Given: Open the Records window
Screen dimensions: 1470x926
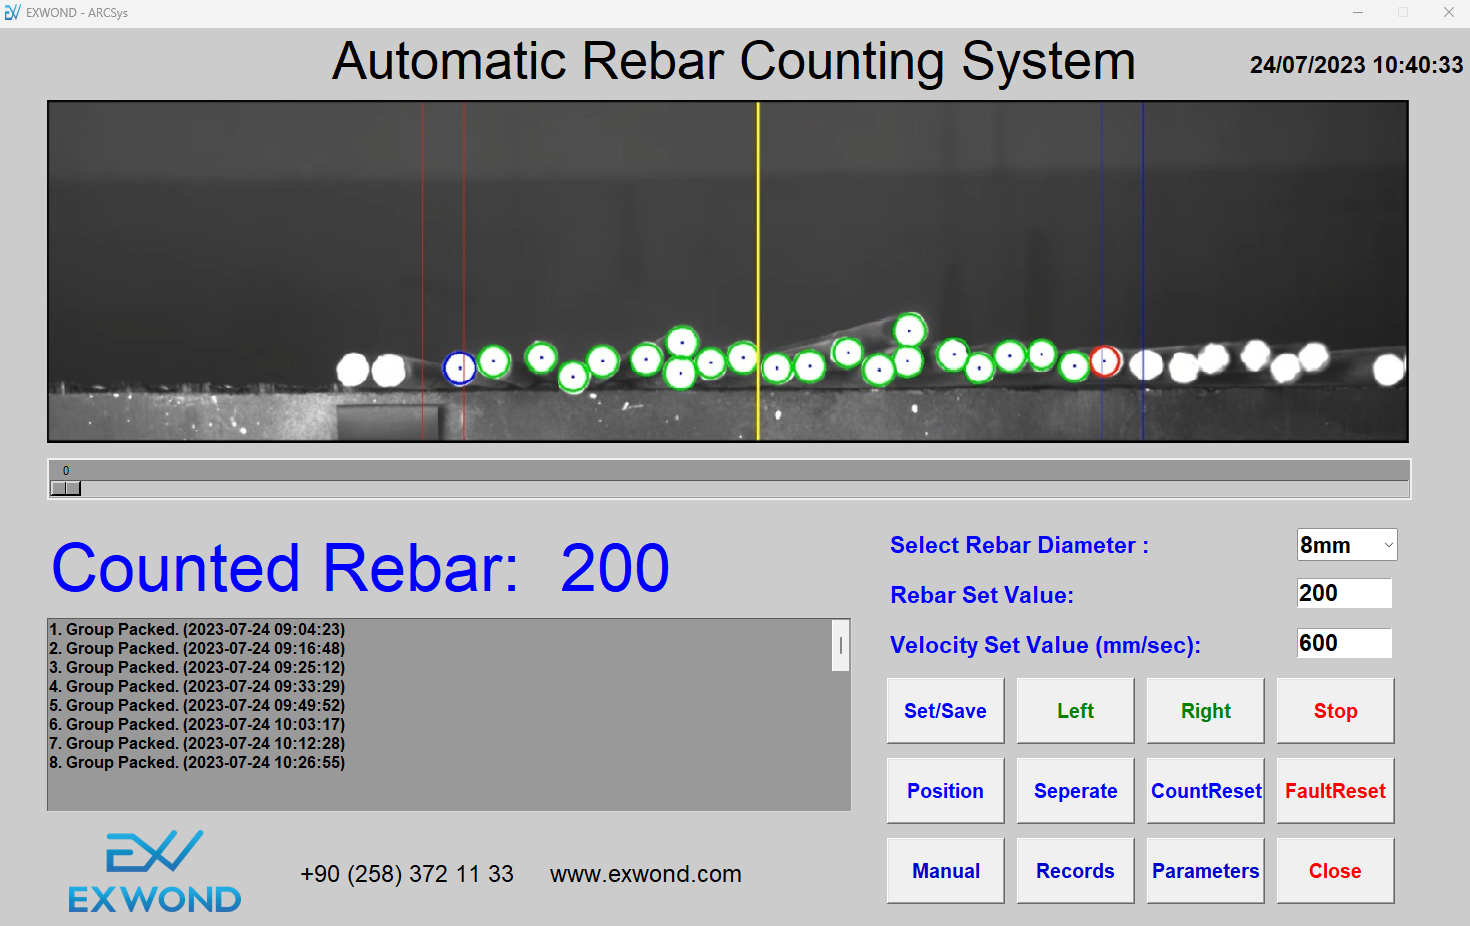Looking at the screenshot, I should (1075, 871).
